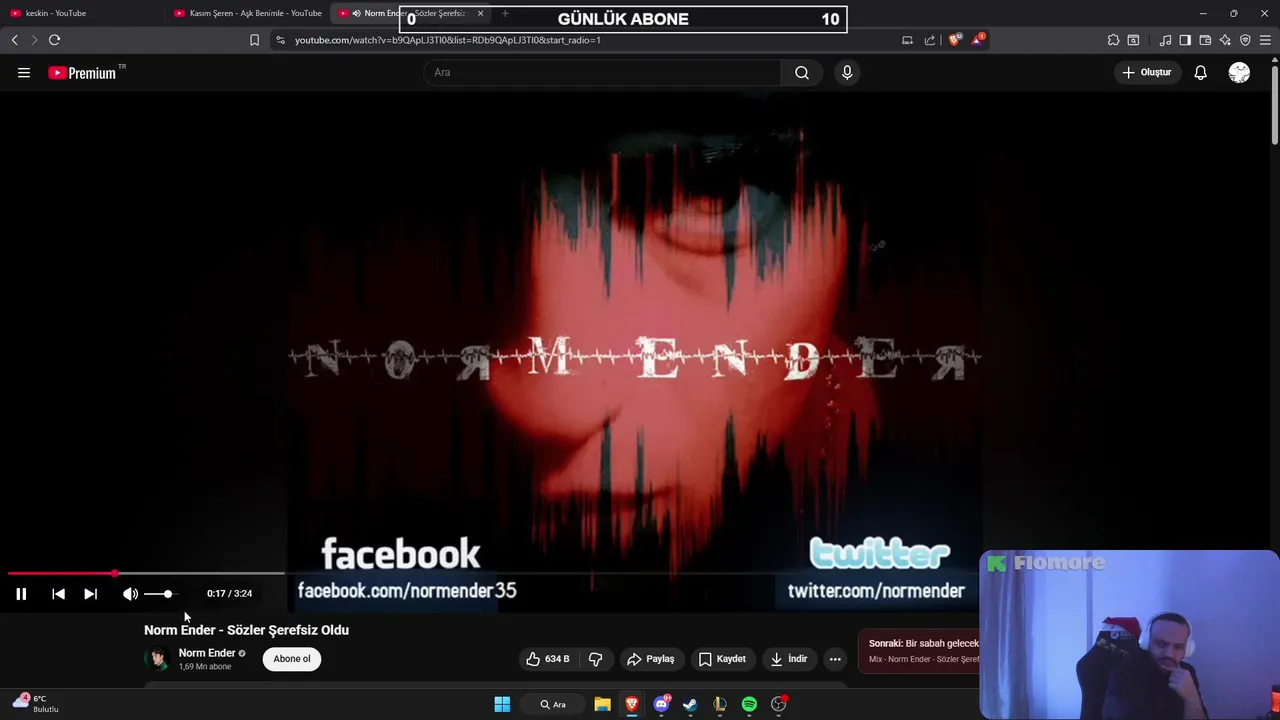Open Spotify from the taskbar

(x=749, y=704)
